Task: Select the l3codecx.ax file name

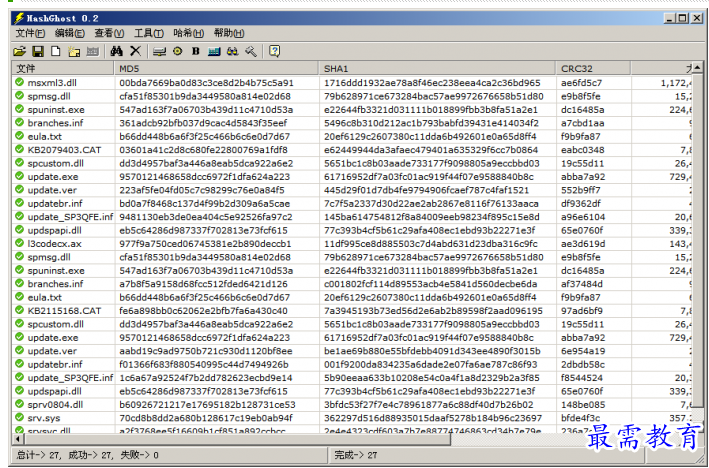Action: click(x=54, y=244)
